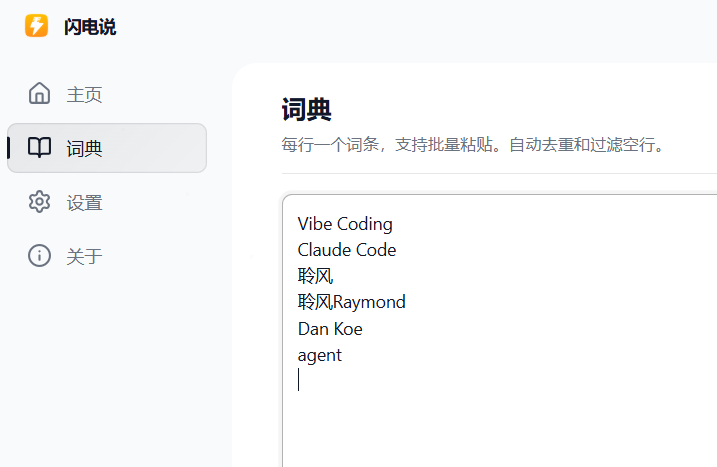Click the open book dictionary icon

tap(40, 148)
